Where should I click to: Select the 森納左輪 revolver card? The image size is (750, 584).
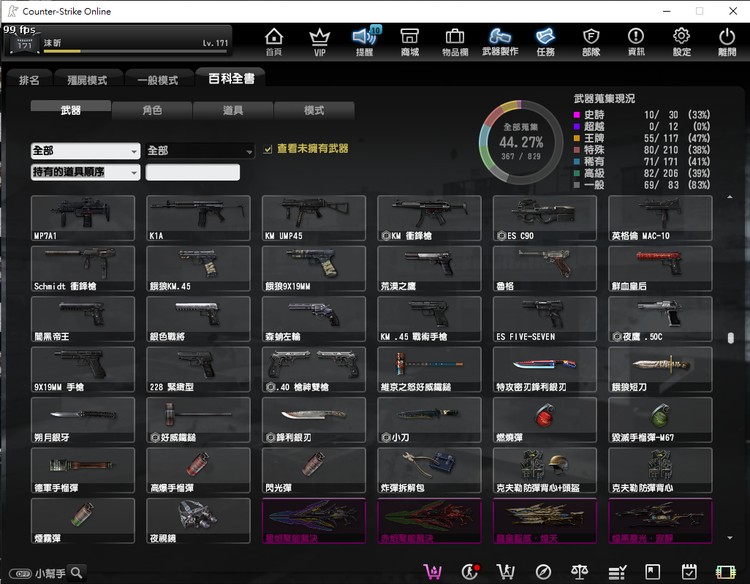click(314, 319)
